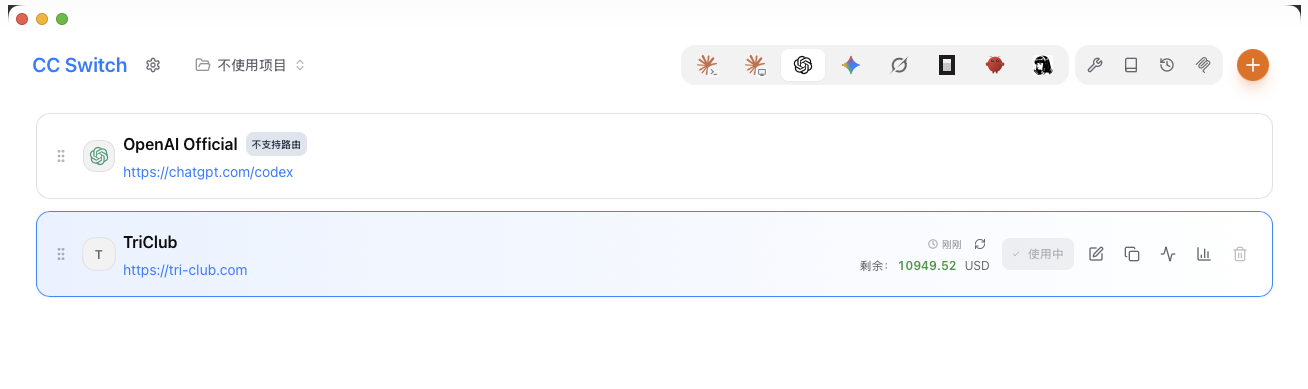
Task: Expand the 不使用项目 project dropdown
Action: coord(250,65)
